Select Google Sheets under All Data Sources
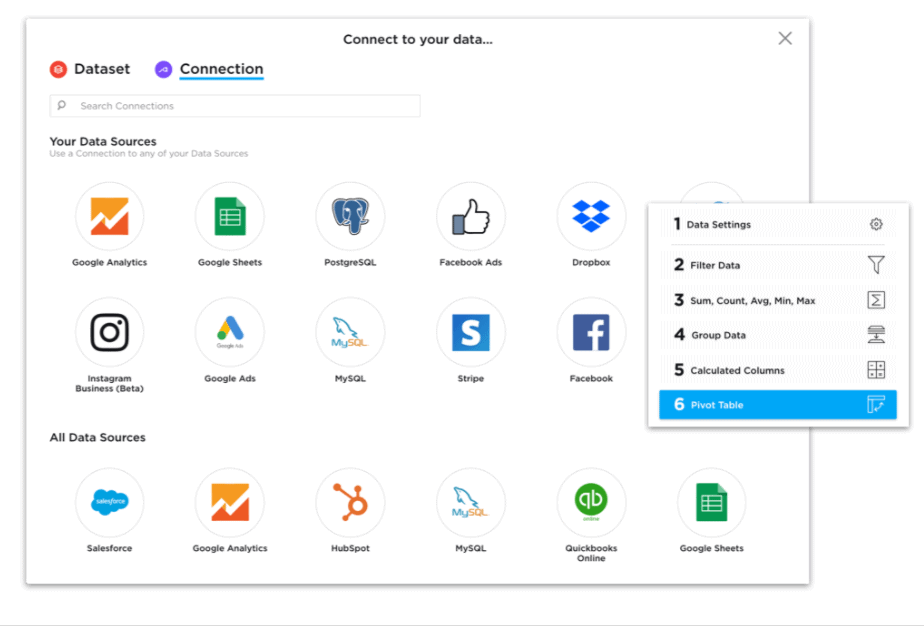 click(x=711, y=503)
